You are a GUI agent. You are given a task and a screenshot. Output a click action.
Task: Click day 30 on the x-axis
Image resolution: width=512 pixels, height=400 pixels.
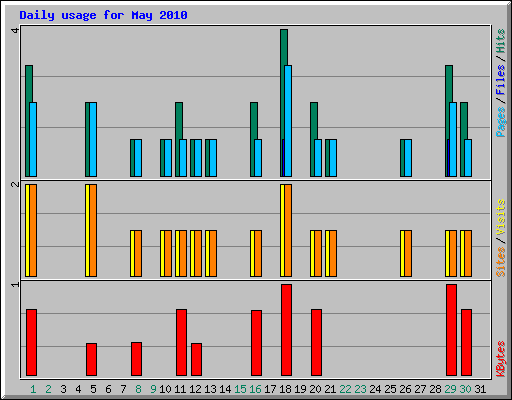[465, 389]
